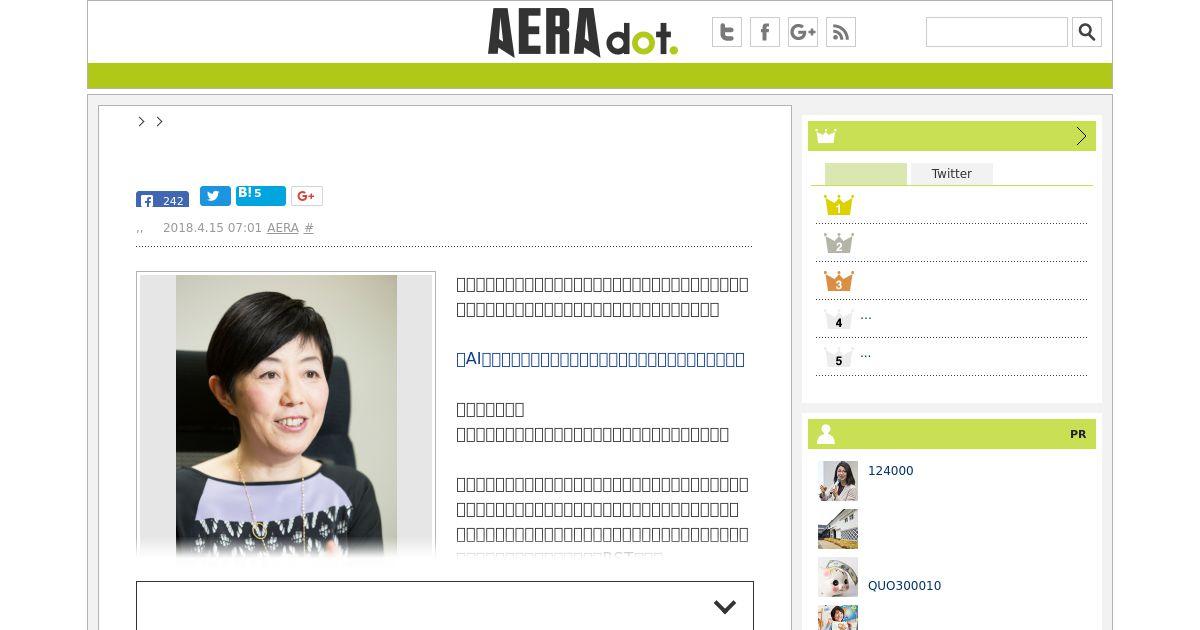Open the AERA dot. logo homepage
Screen dimensions: 1200x630
(x=582, y=32)
